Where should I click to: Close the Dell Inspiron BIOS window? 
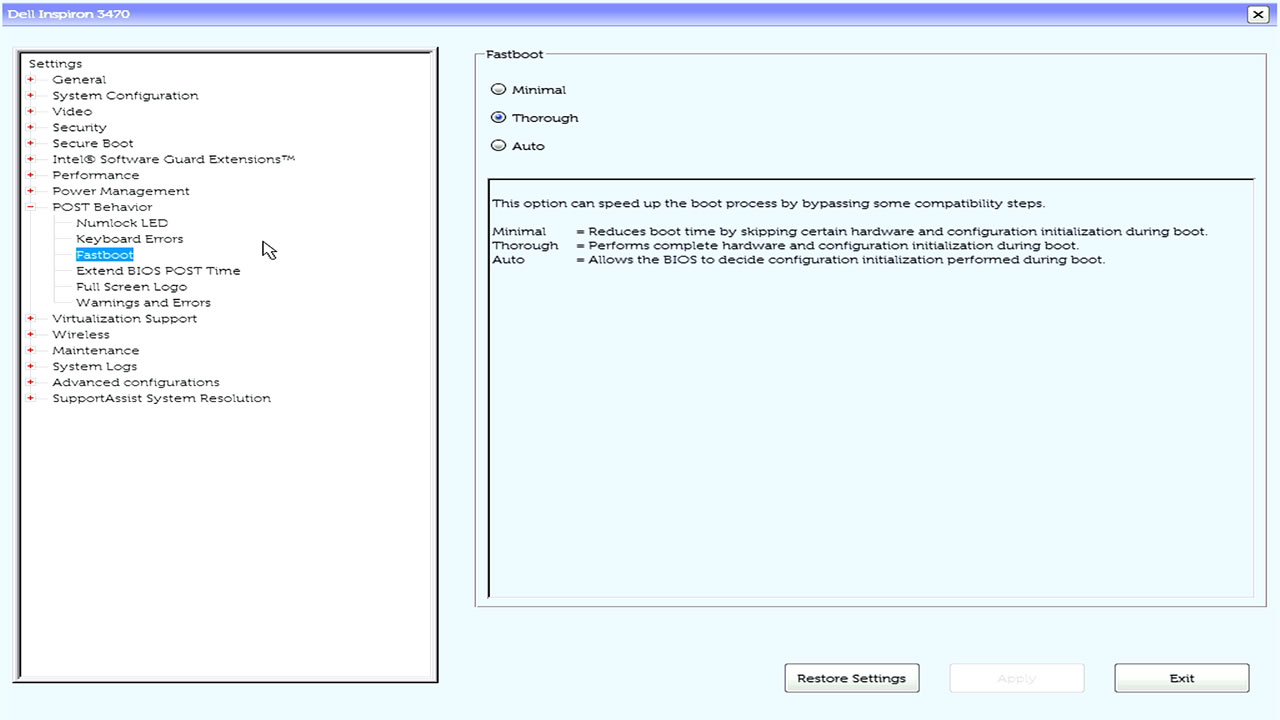(1257, 14)
